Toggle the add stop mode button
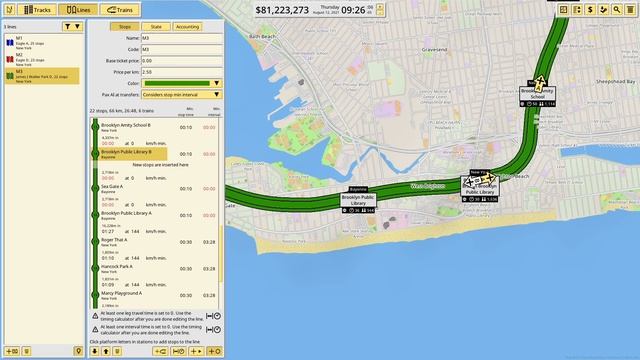Screen dimensions: 640x360 point(214,351)
